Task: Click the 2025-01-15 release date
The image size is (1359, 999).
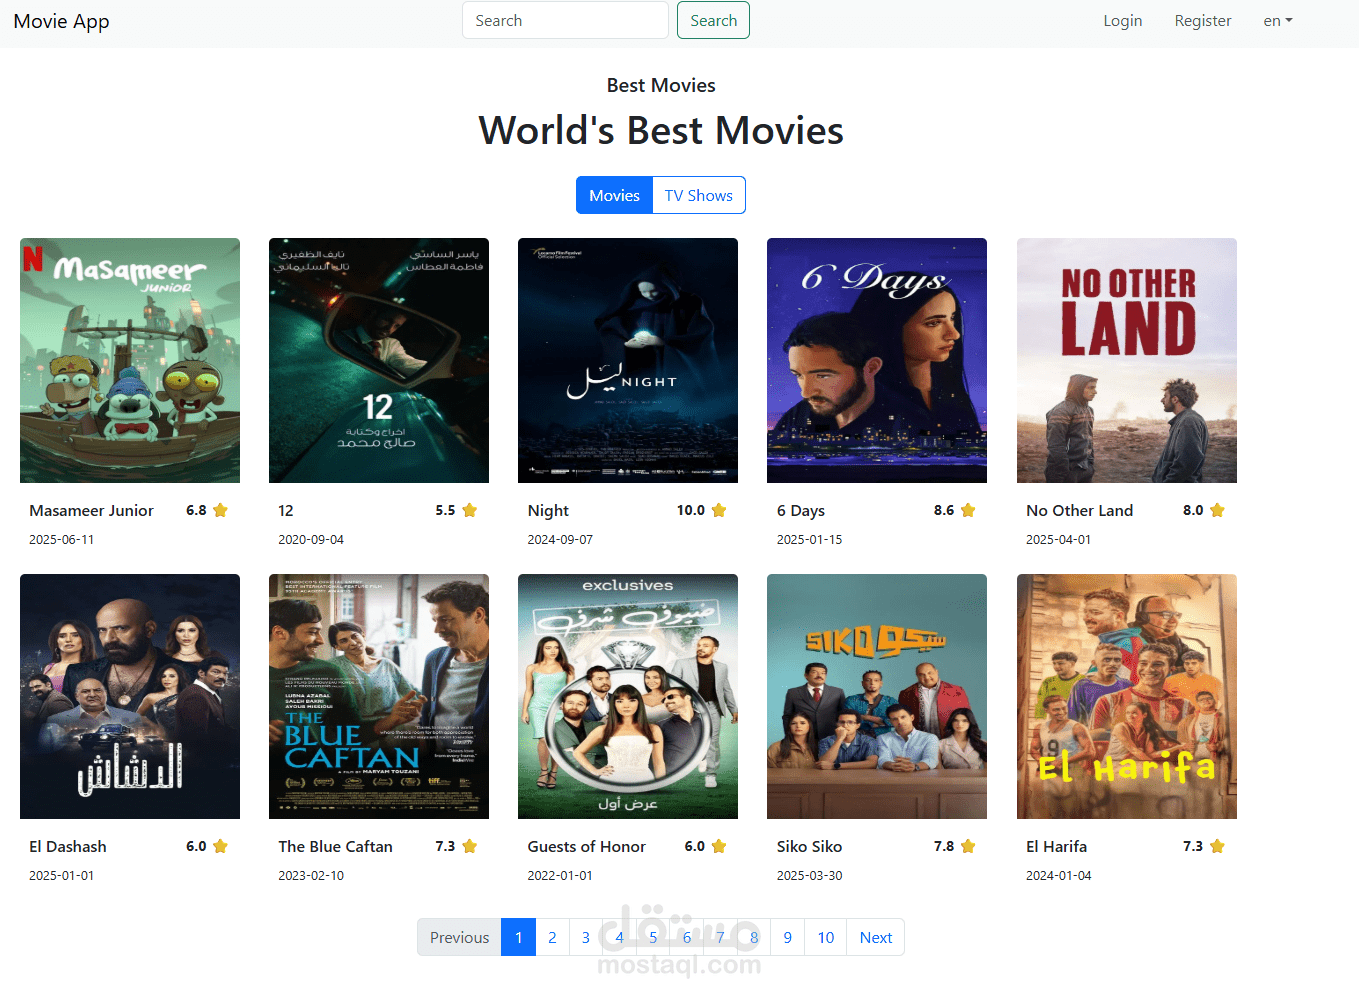Action: (x=809, y=539)
